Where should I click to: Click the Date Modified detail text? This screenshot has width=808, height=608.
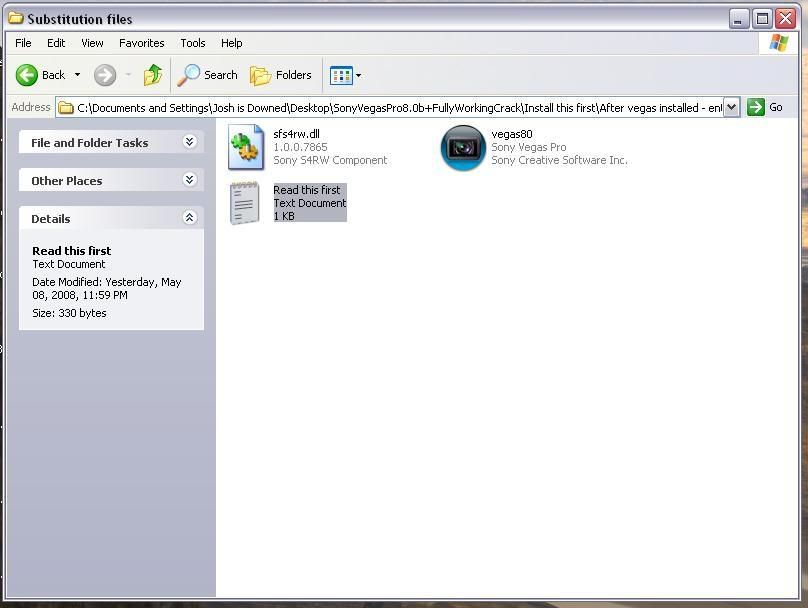pos(106,289)
